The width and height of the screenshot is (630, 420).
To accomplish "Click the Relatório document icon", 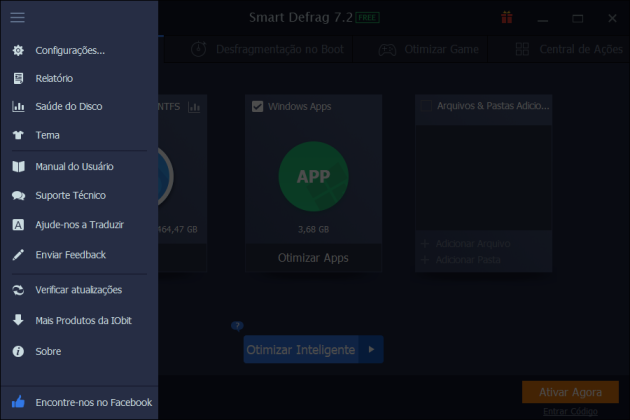I will 18,78.
